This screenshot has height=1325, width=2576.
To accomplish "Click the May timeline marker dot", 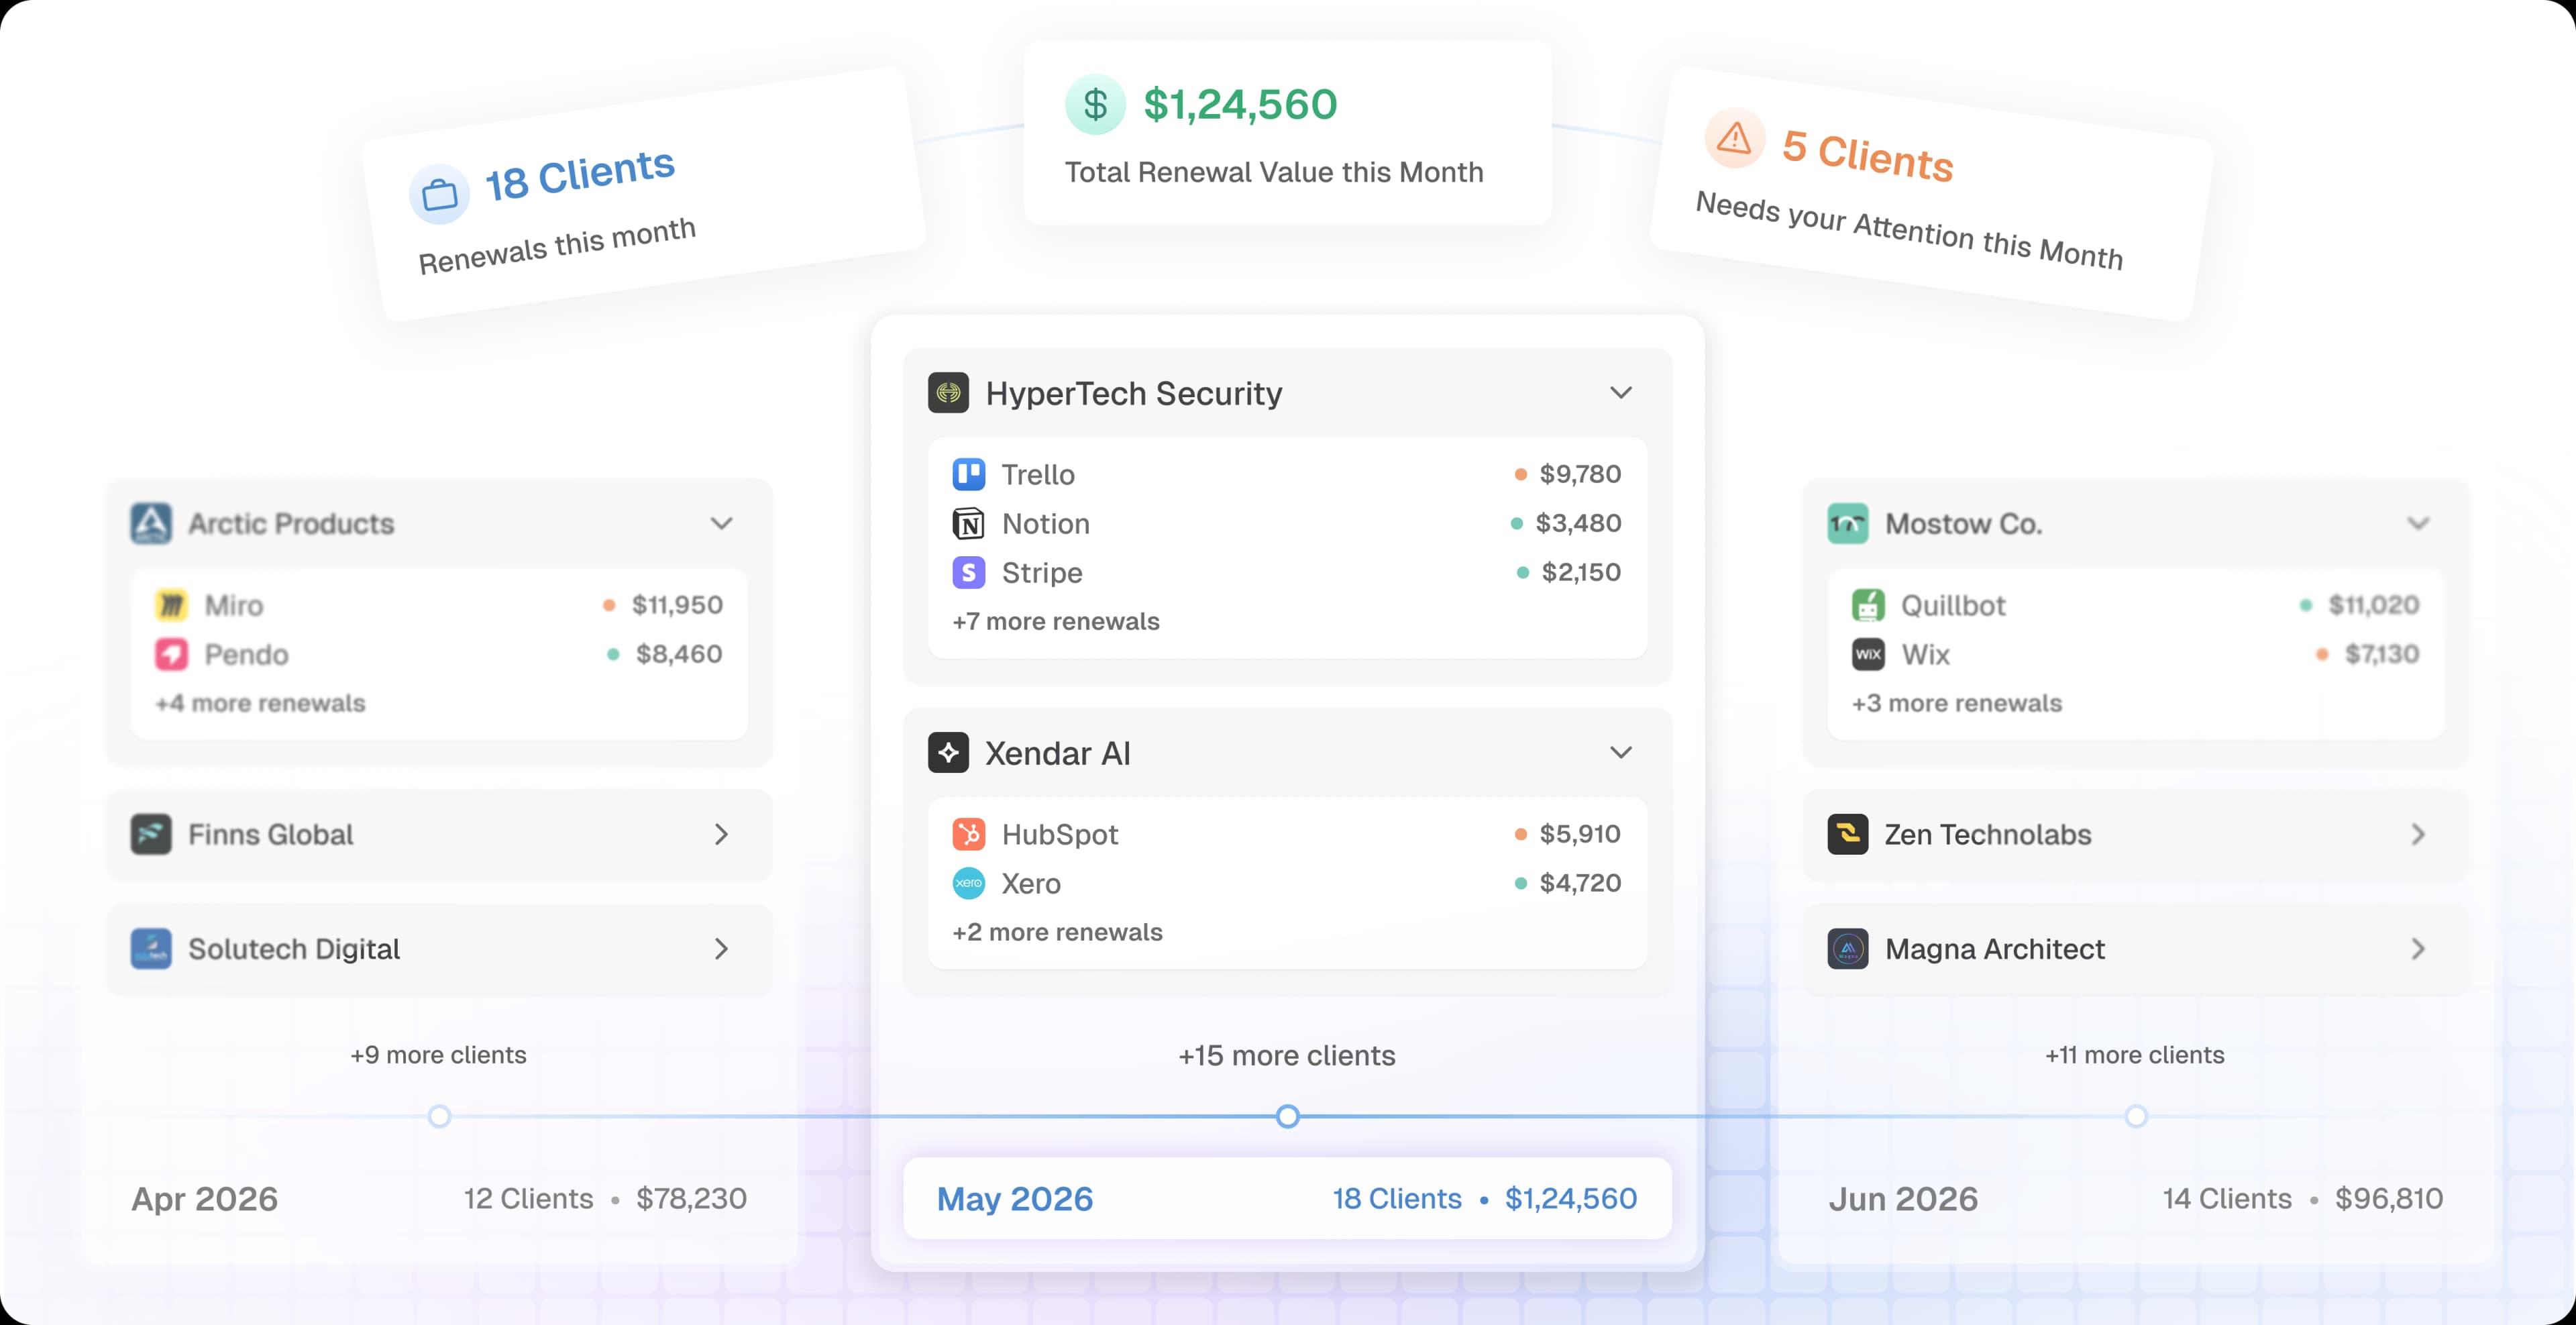I will (x=1288, y=1116).
